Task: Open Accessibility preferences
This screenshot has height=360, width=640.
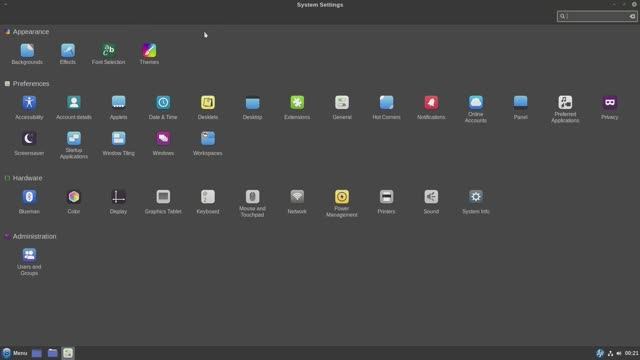Action: pyautogui.click(x=29, y=108)
